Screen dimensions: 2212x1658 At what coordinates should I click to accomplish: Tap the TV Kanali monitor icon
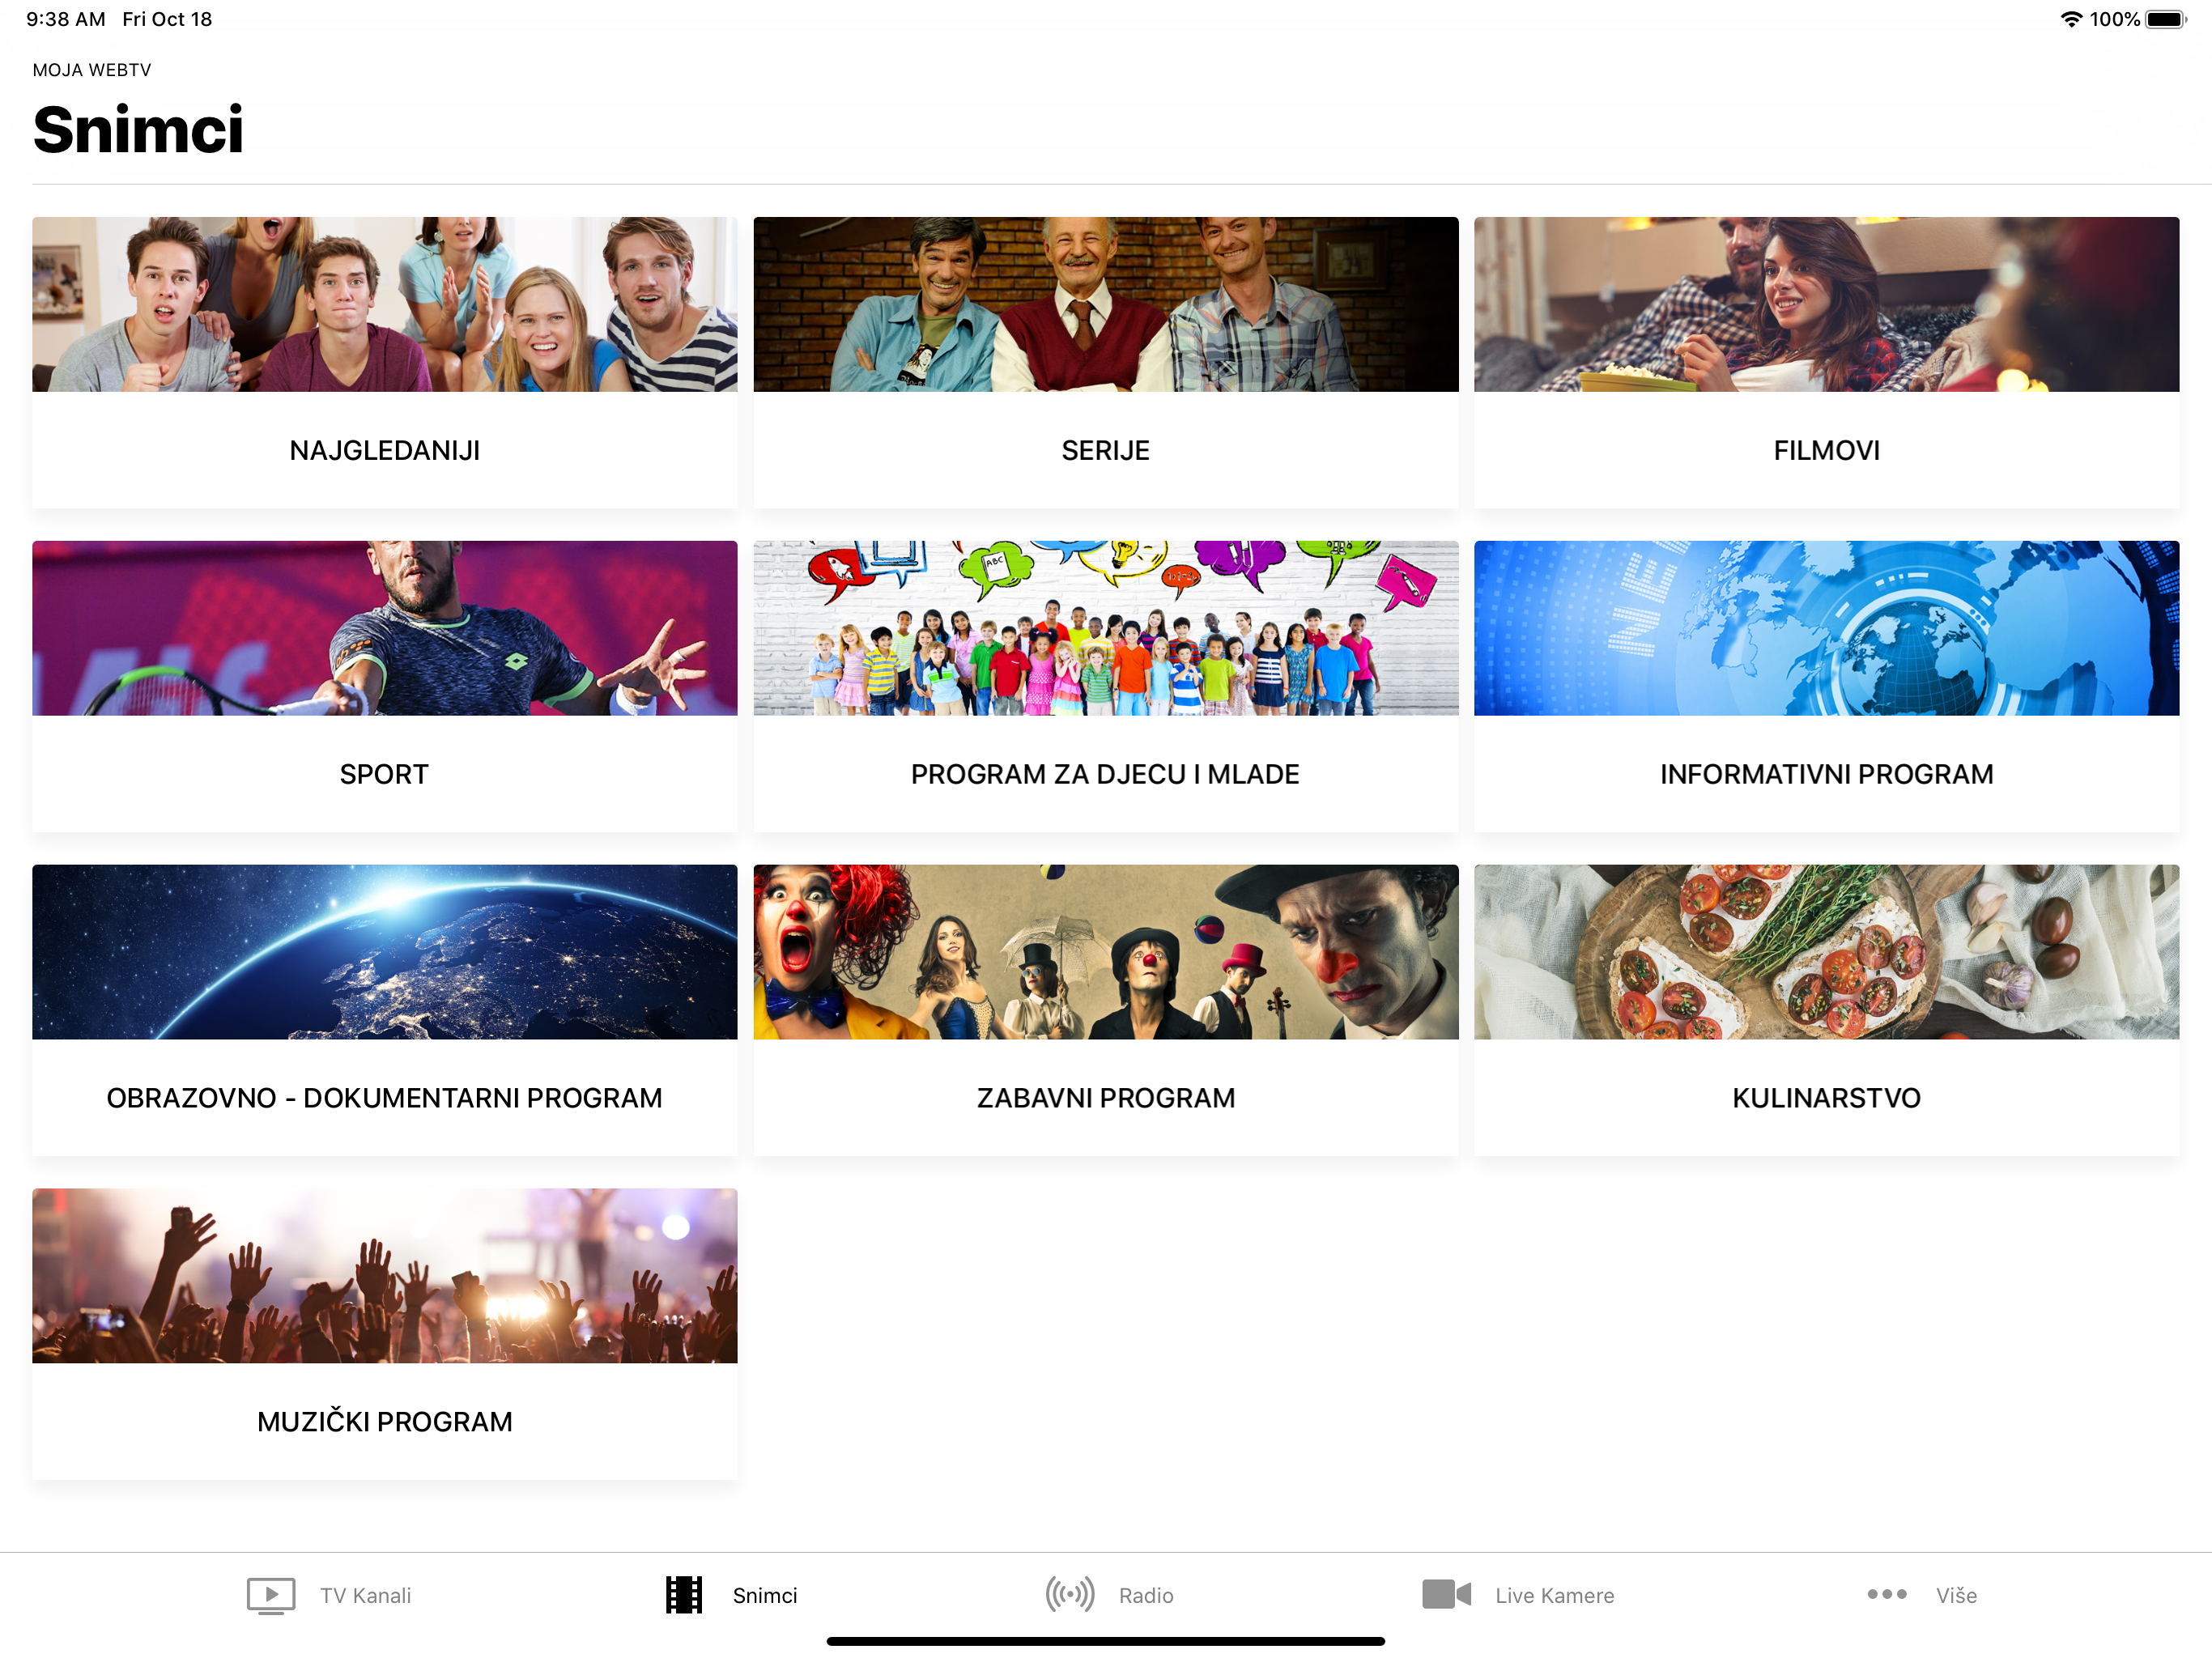point(271,1595)
